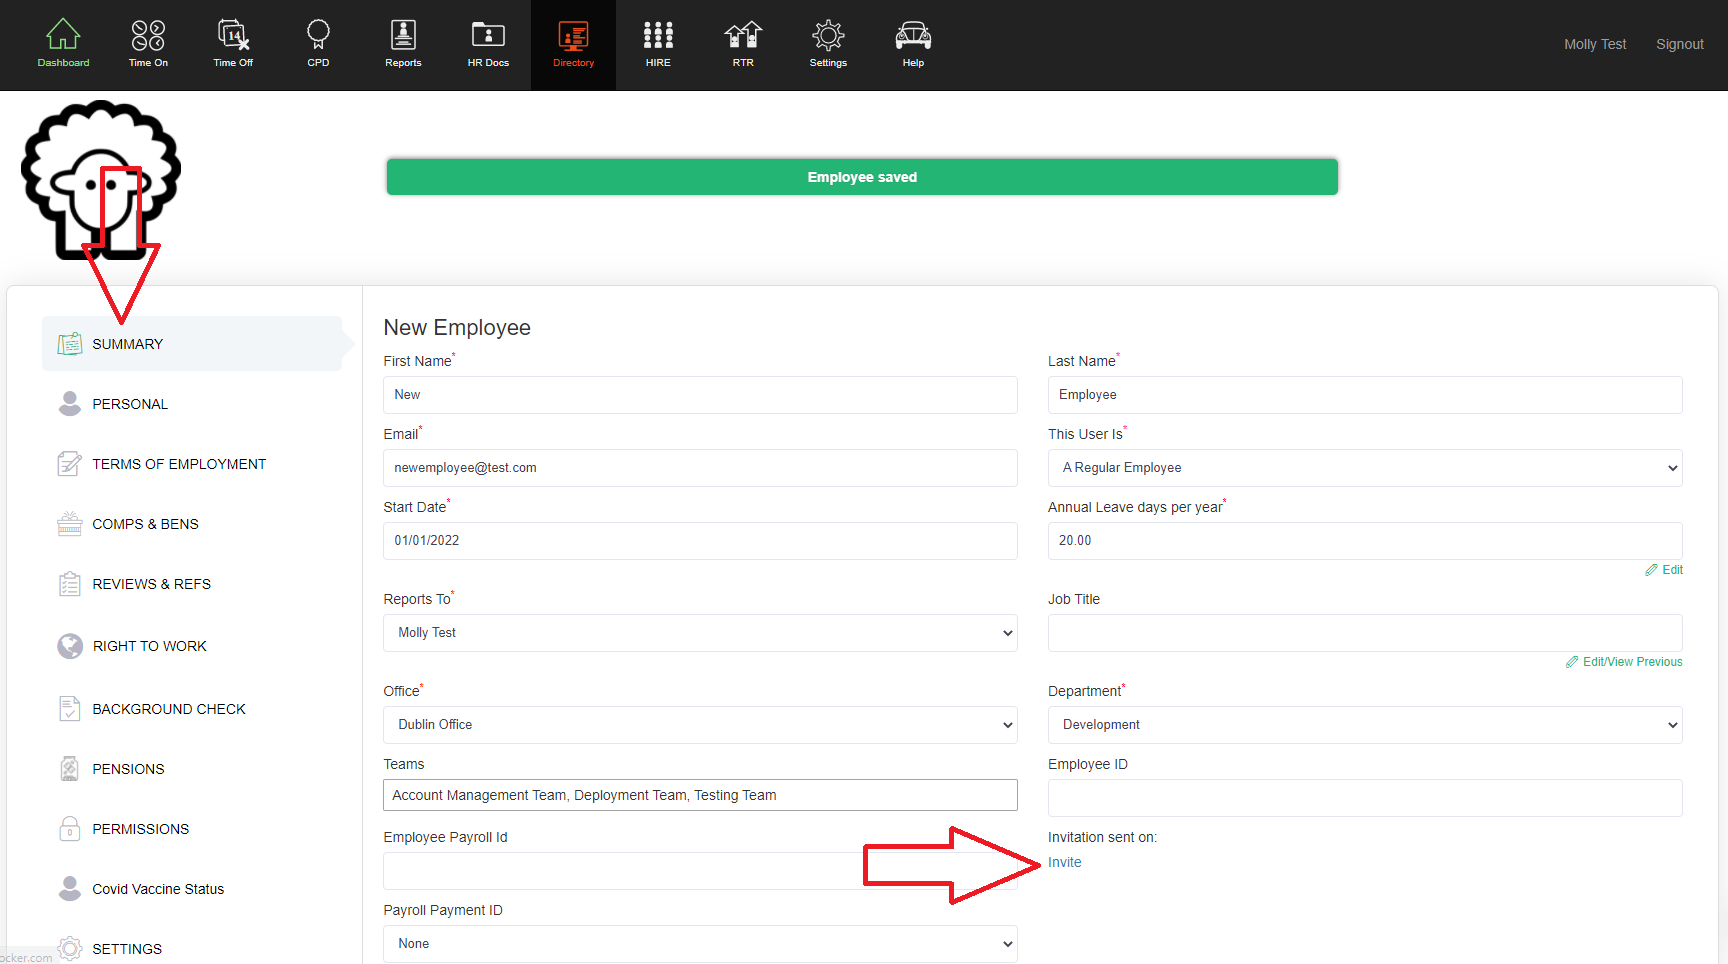Select the HR Docs icon
This screenshot has width=1728, height=964.
[x=488, y=42]
